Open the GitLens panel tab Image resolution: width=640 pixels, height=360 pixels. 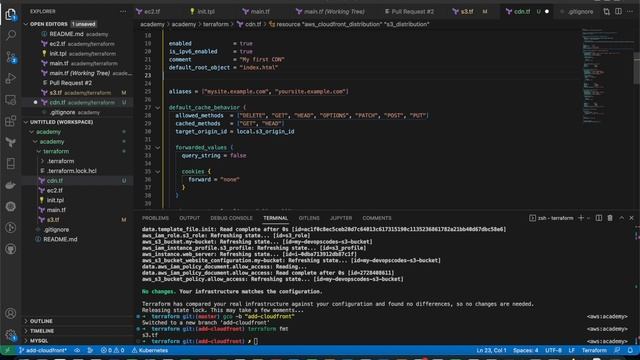[x=309, y=218]
